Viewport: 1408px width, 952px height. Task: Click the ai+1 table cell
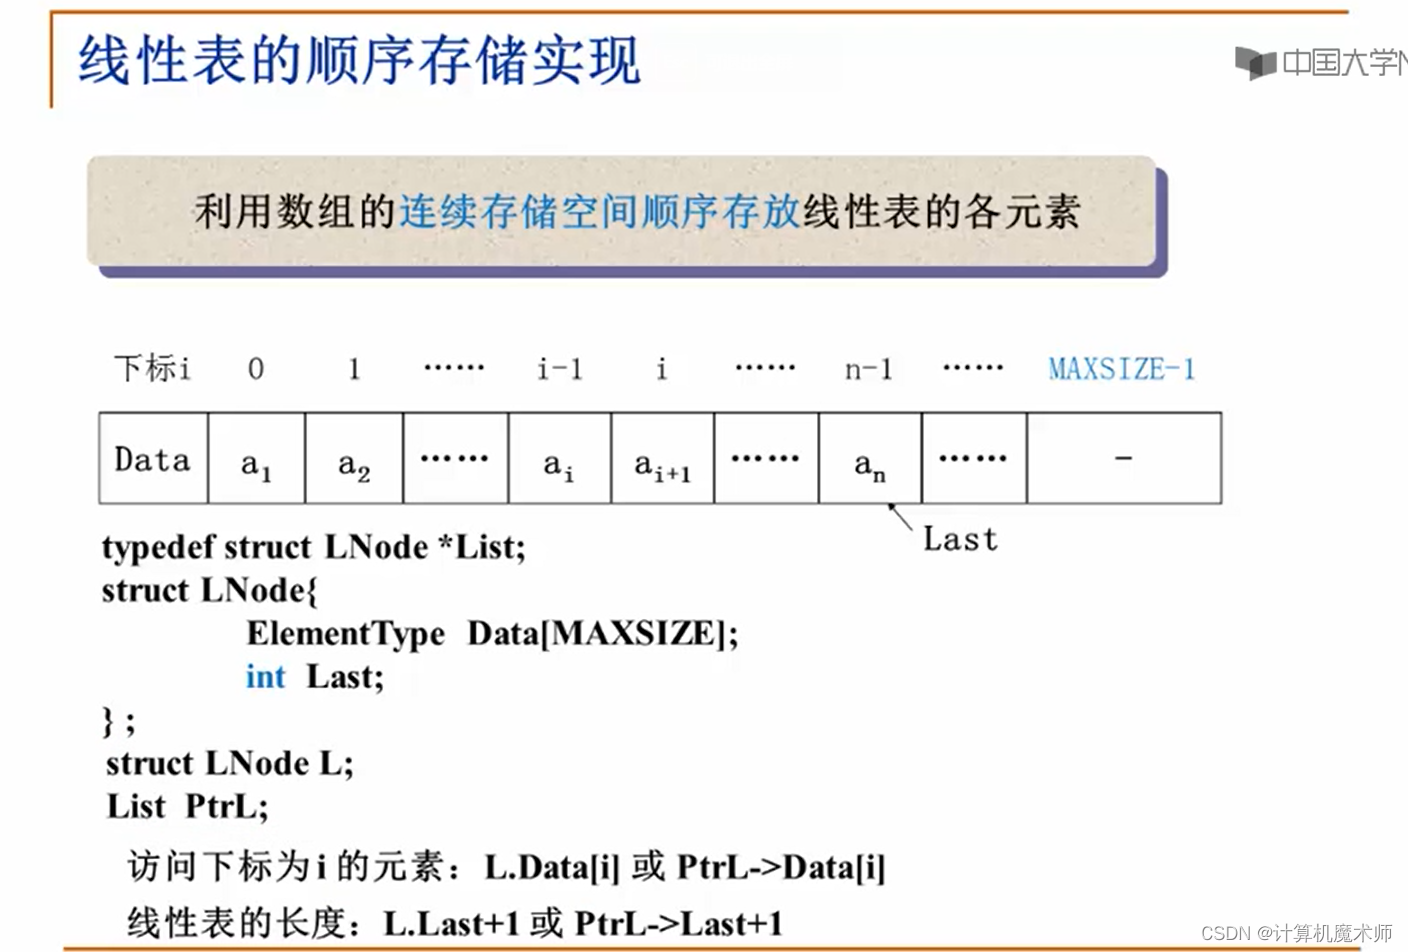click(x=662, y=458)
